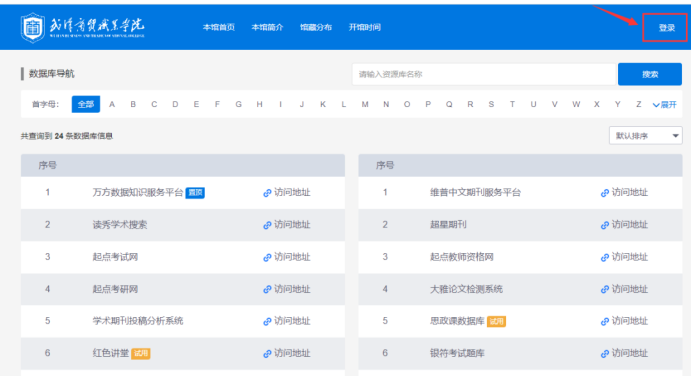Filter databases by letter C
This screenshot has height=376, width=692.
pyautogui.click(x=154, y=104)
